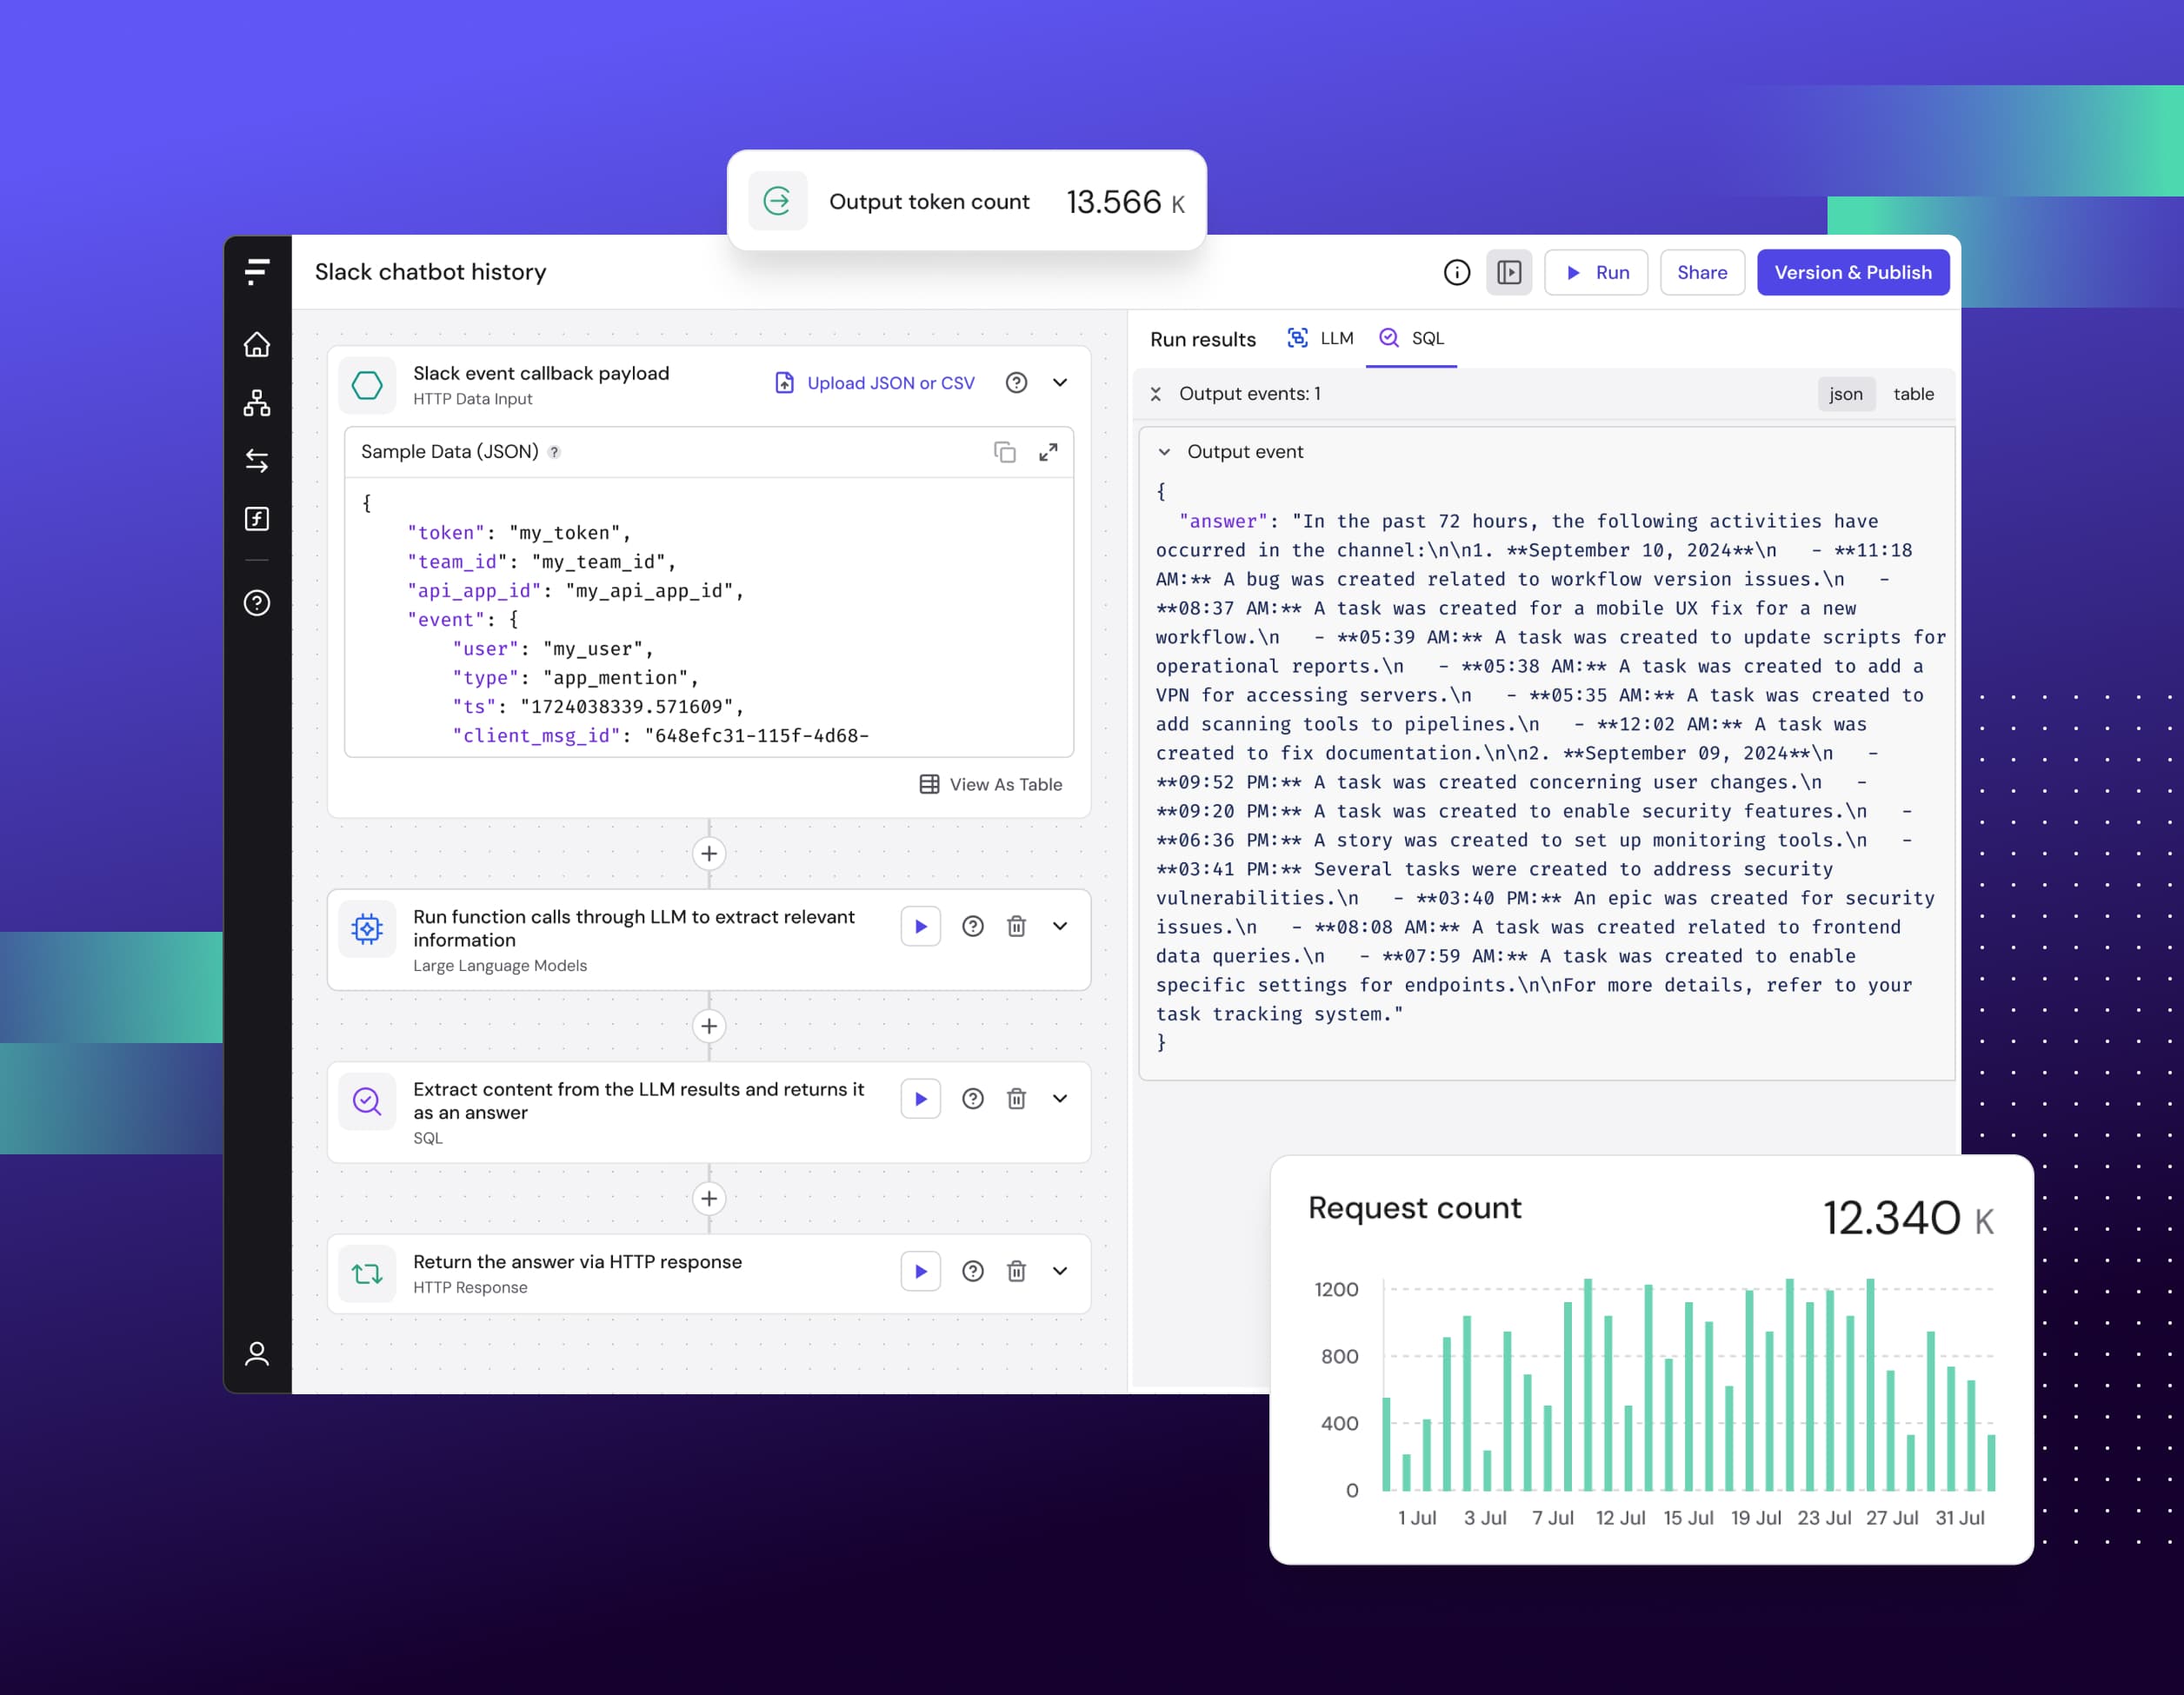Viewport: 2184px width, 1695px height.
Task: Run the Extract content SQL step
Action: pyautogui.click(x=921, y=1099)
